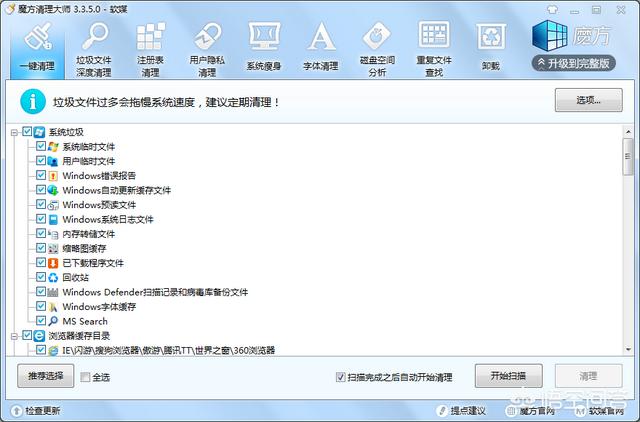Click the 系统垃圾 Windows icon
This screenshot has width=640, height=422.
[x=39, y=132]
